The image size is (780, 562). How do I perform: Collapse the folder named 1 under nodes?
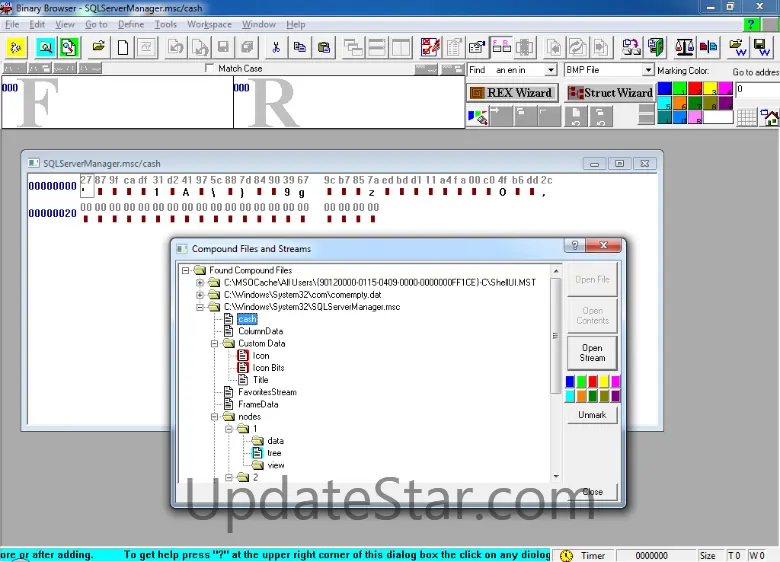[x=229, y=429]
